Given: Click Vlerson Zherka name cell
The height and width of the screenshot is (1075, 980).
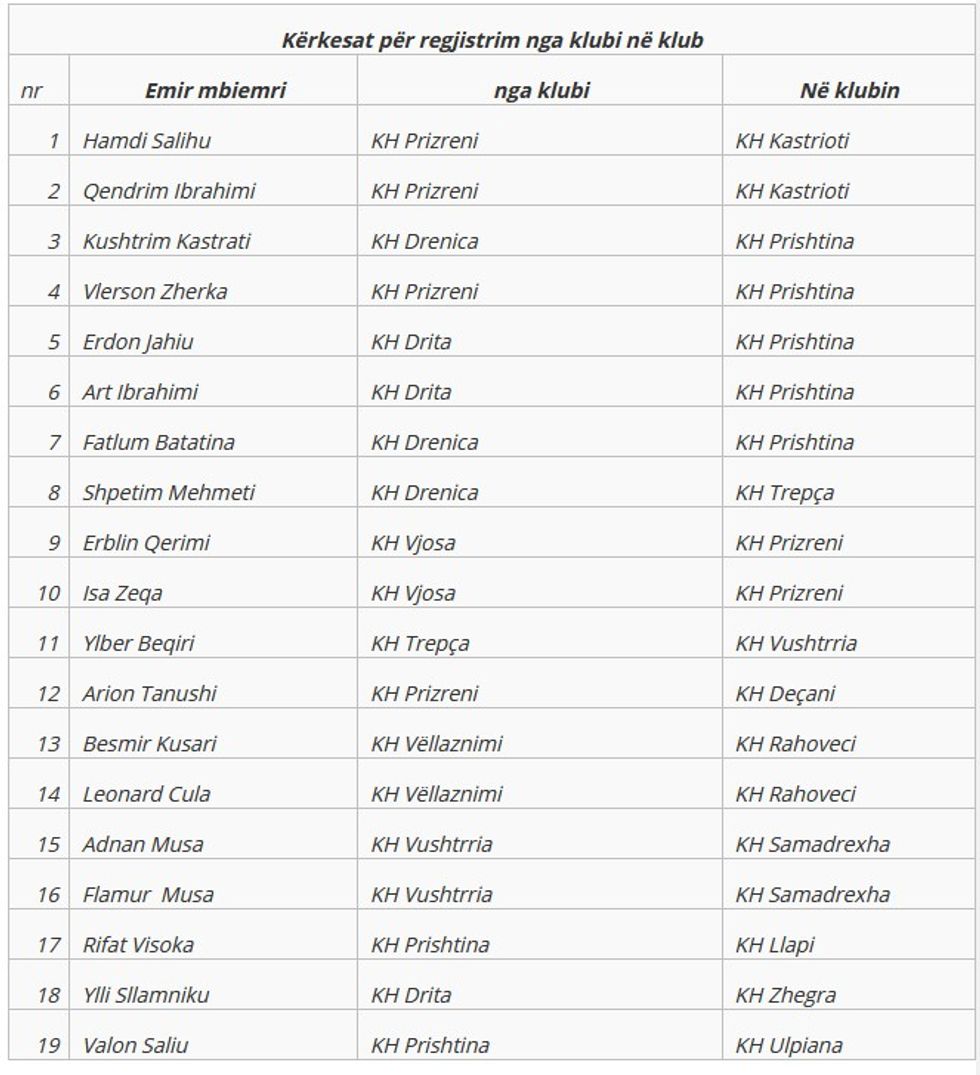Looking at the screenshot, I should click(155, 292).
